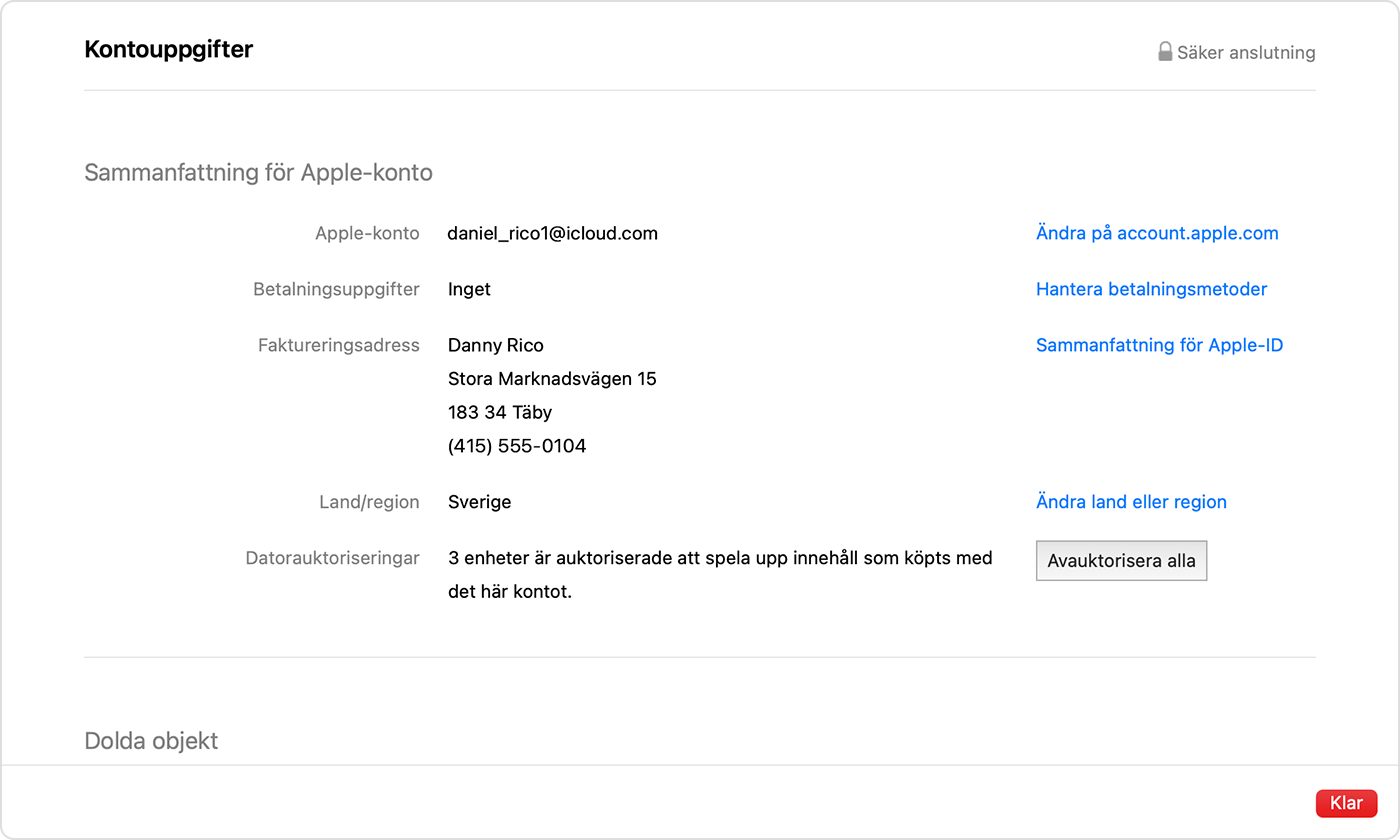The width and height of the screenshot is (1400, 840).
Task: Click the phone number (415) 555-0104
Action: pos(517,446)
